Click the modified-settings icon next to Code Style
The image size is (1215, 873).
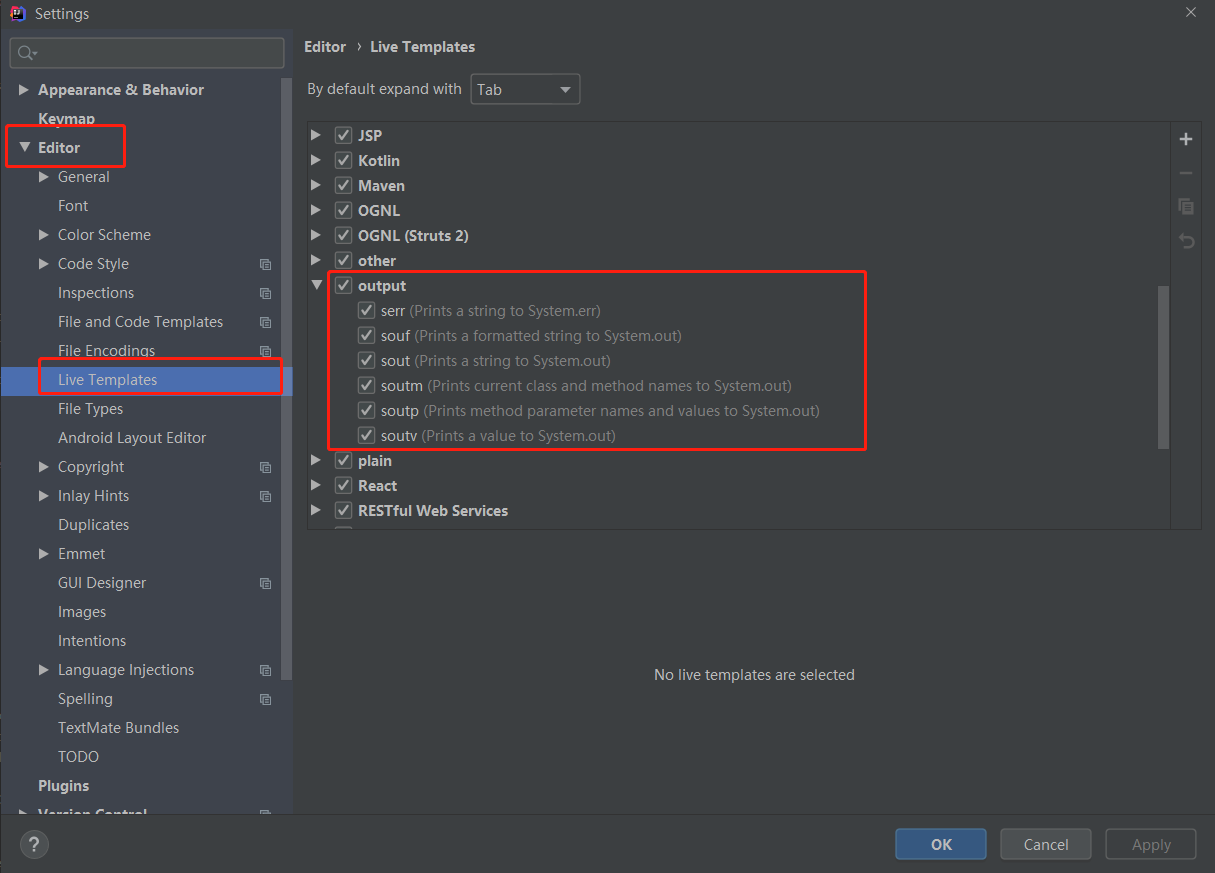pos(265,264)
